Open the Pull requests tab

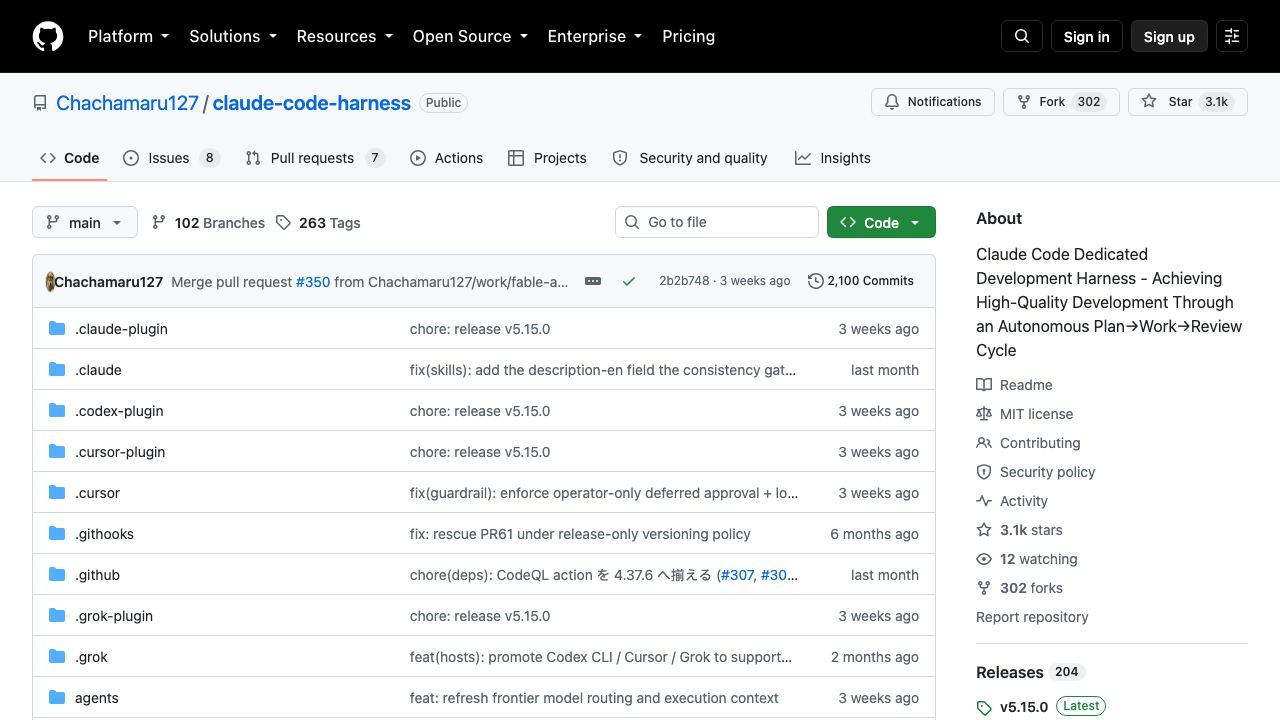(x=315, y=158)
